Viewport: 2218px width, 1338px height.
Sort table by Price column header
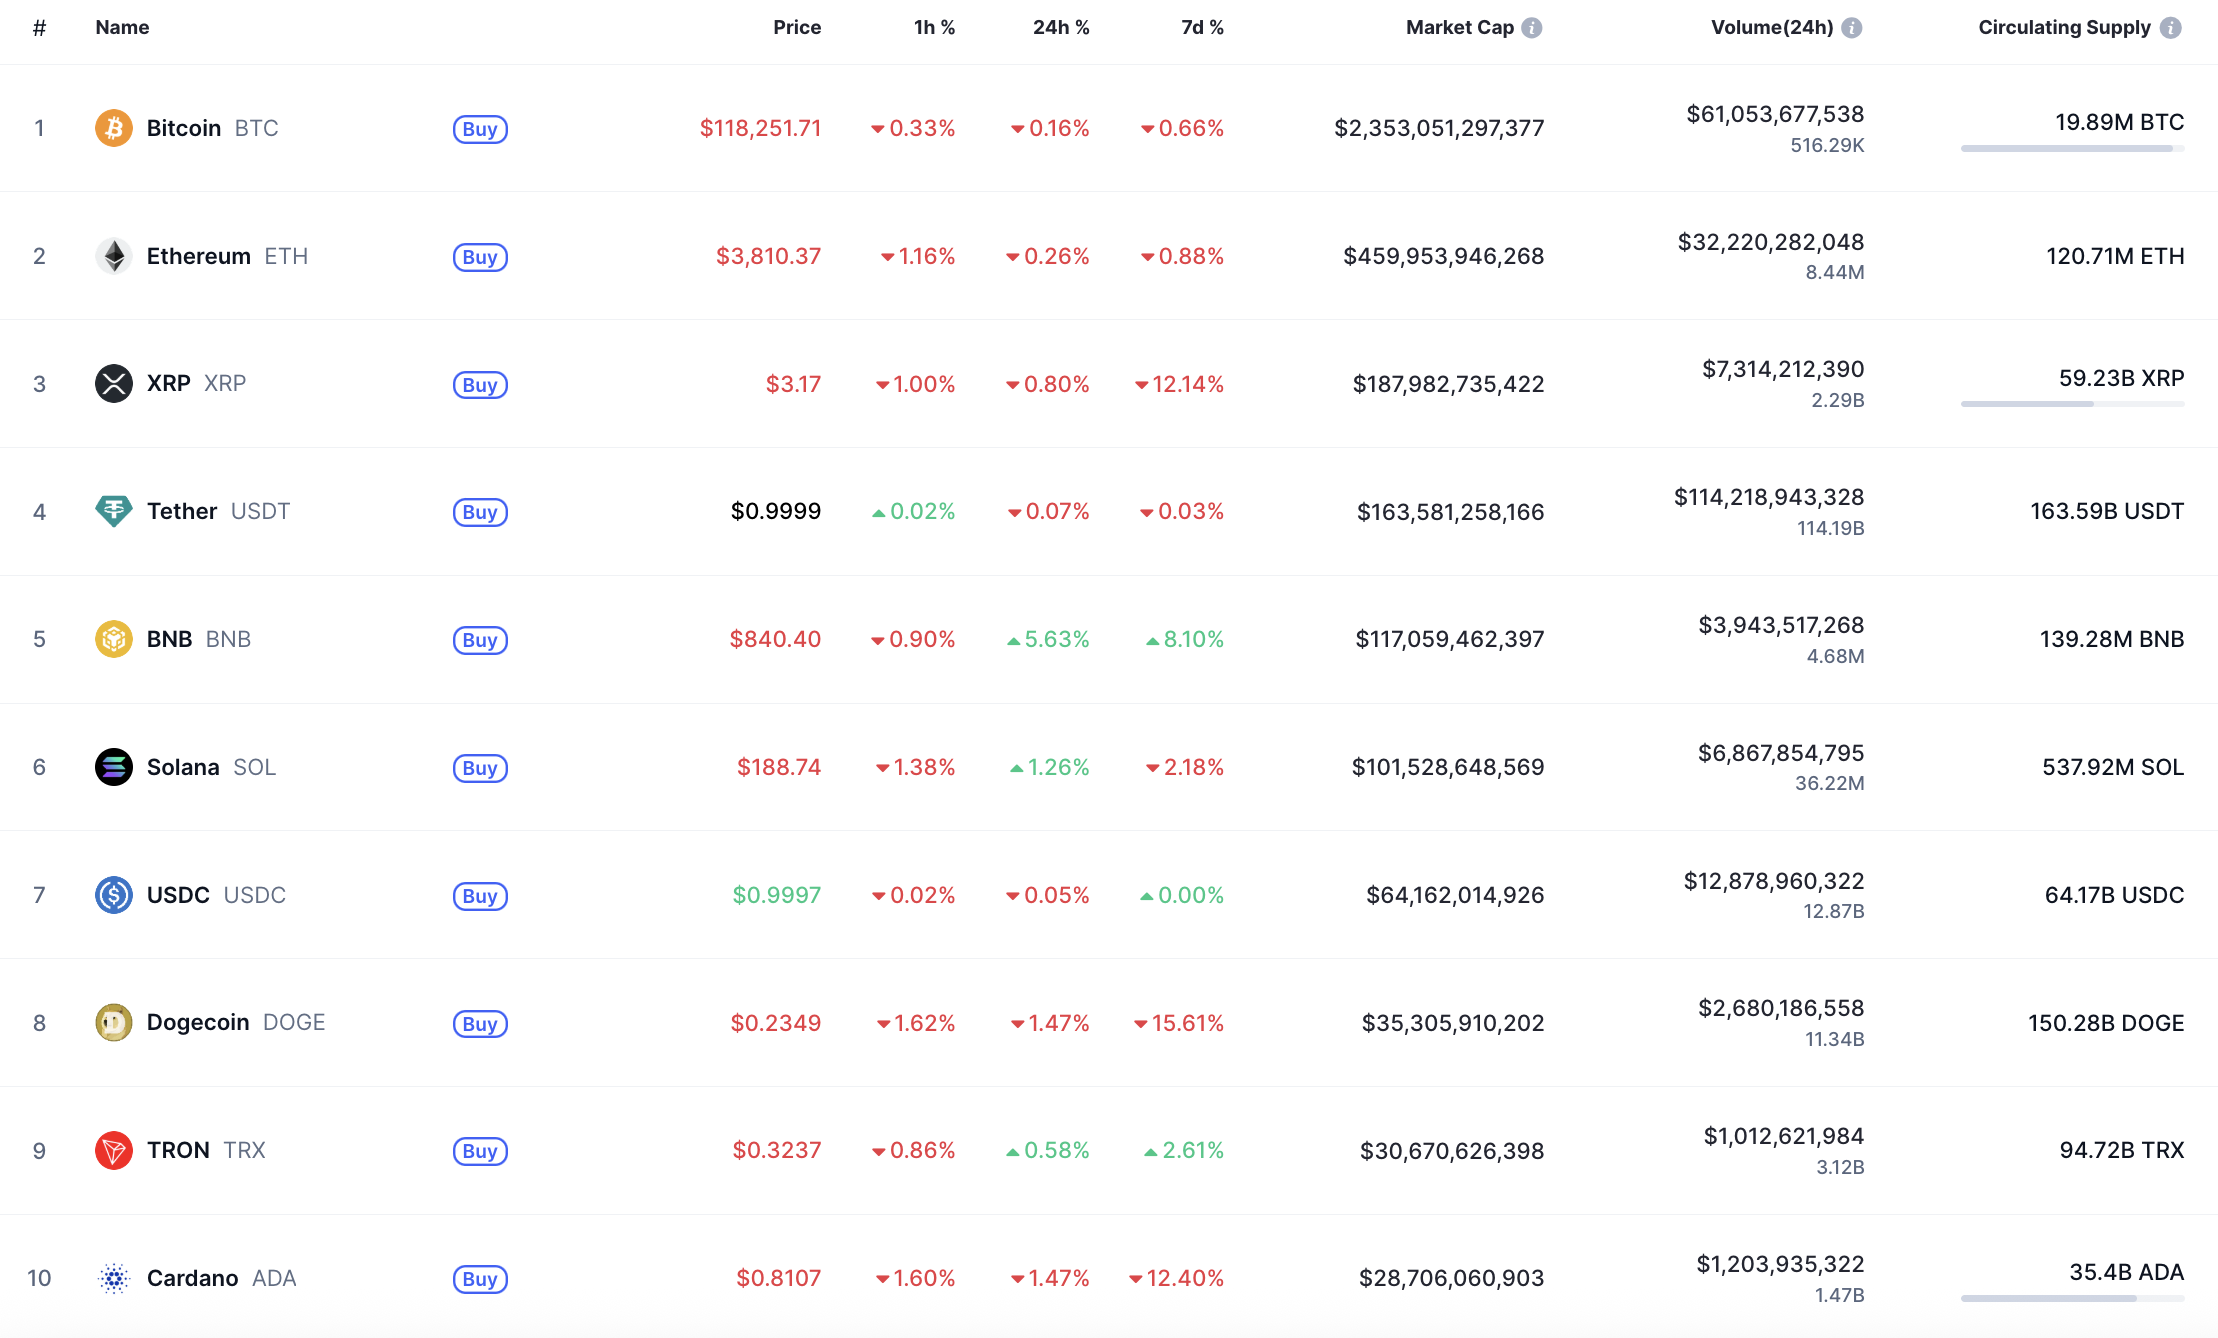(x=796, y=28)
